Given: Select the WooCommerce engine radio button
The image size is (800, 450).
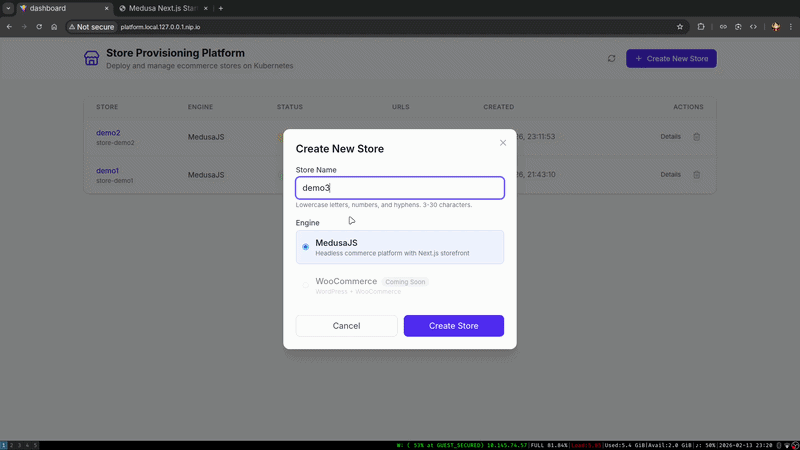Looking at the screenshot, I should click(x=306, y=285).
